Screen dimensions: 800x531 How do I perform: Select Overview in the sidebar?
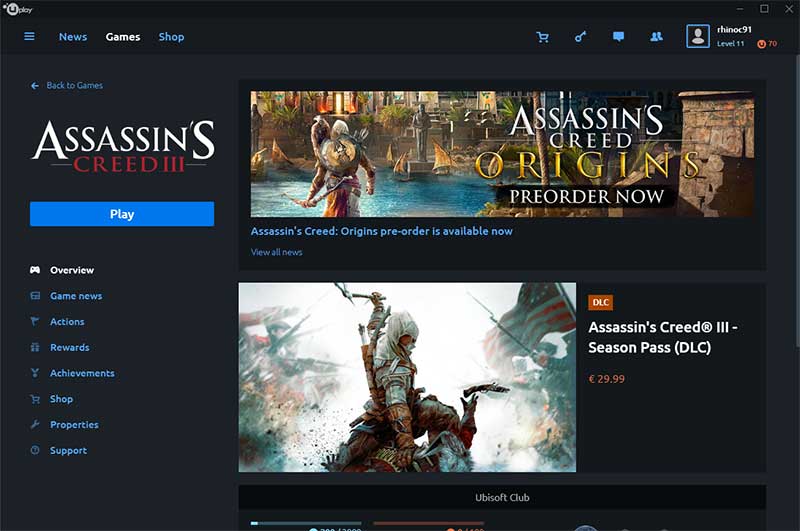(72, 270)
